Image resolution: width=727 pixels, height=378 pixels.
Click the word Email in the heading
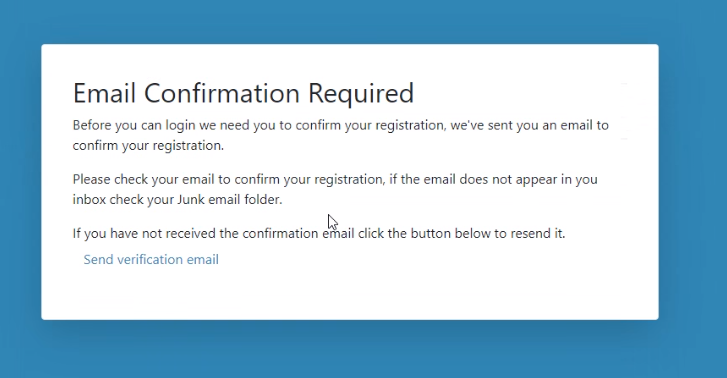(104, 93)
